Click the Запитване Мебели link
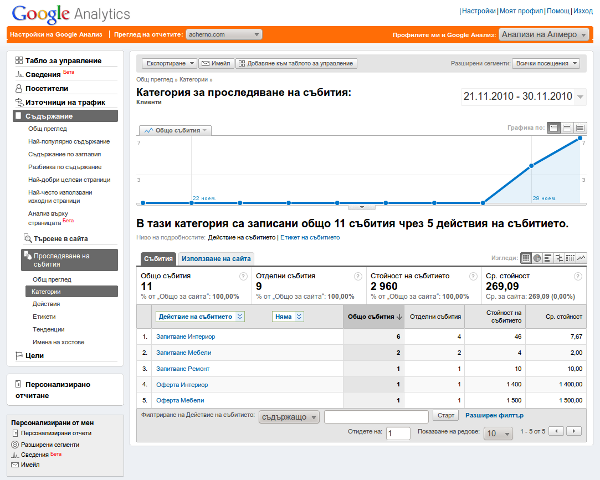The width and height of the screenshot is (600, 480). tap(184, 353)
